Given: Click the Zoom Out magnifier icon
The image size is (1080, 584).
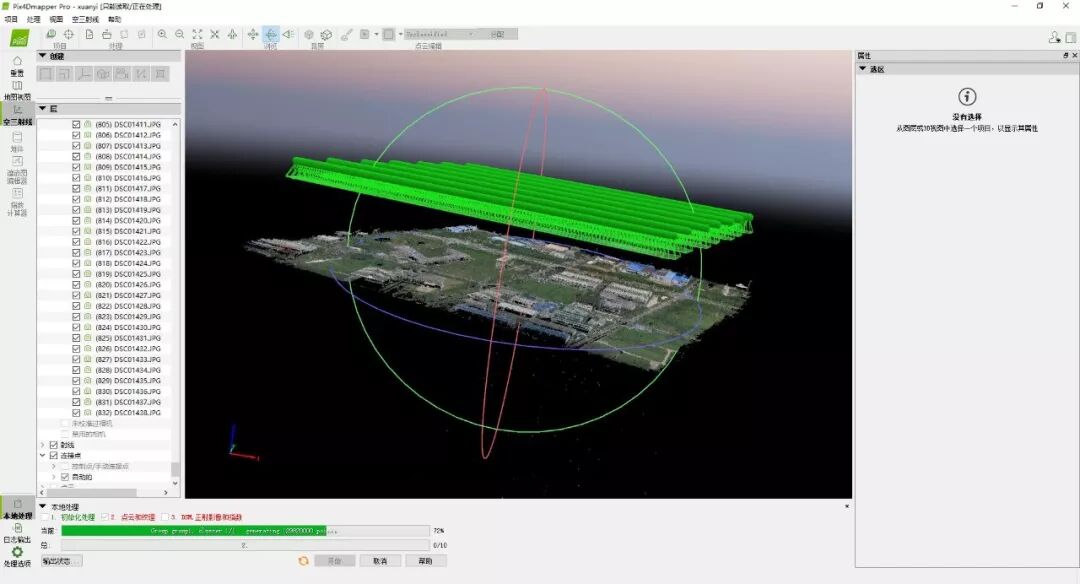Looking at the screenshot, I should point(179,34).
